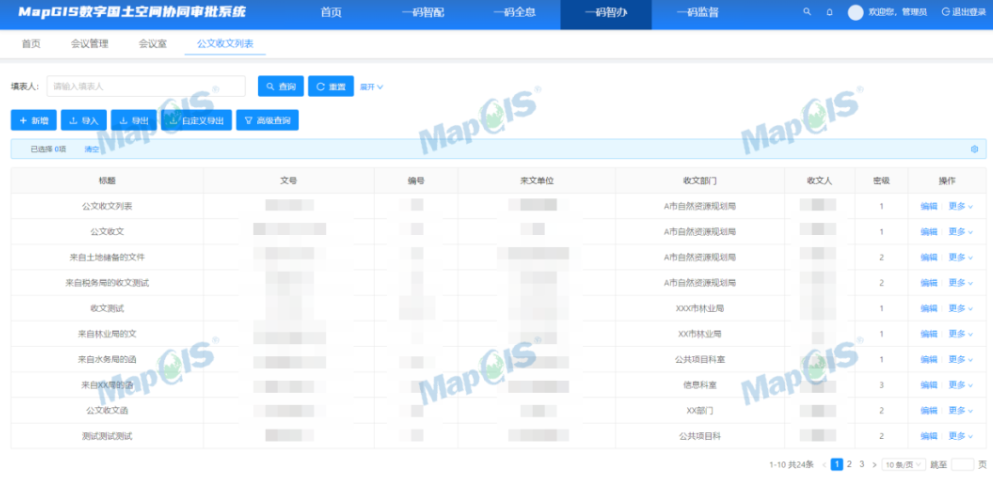Open 更多 dropdown for 公文收文列表 row
The width and height of the screenshot is (993, 488).
(960, 206)
